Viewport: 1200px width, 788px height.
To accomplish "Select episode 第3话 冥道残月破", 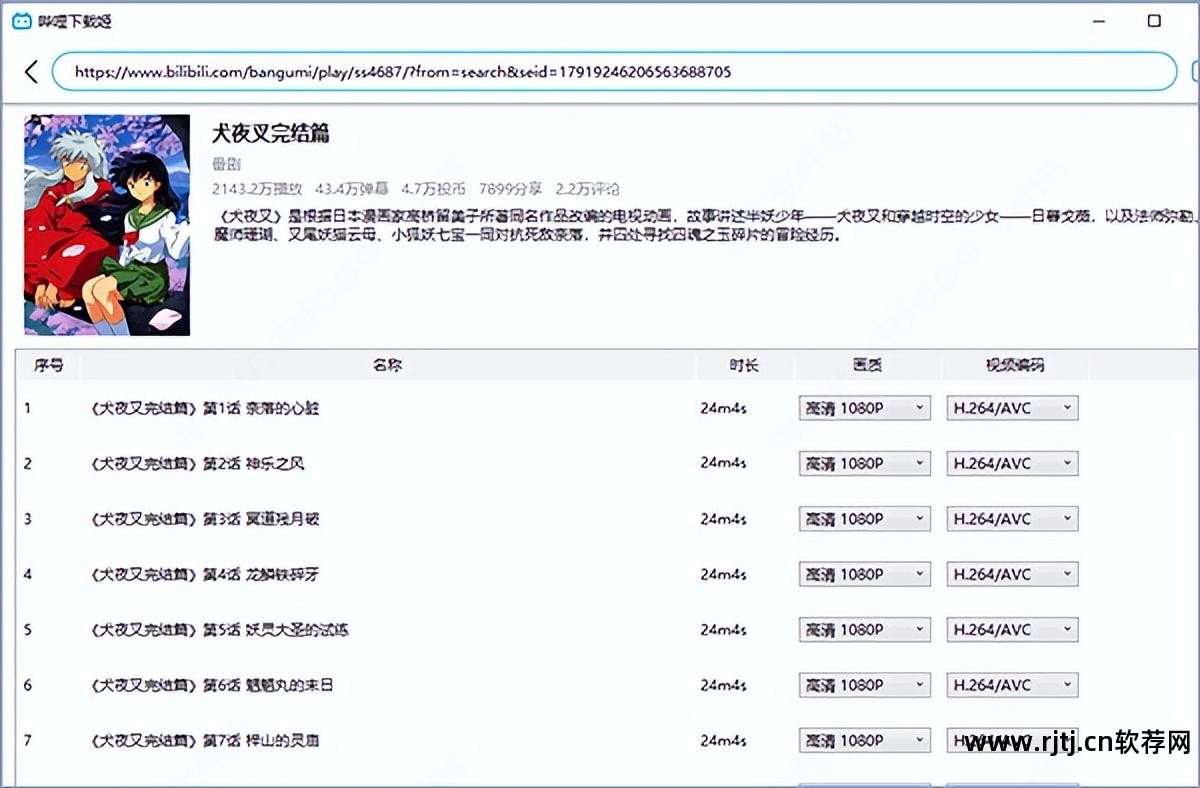I will (x=205, y=519).
